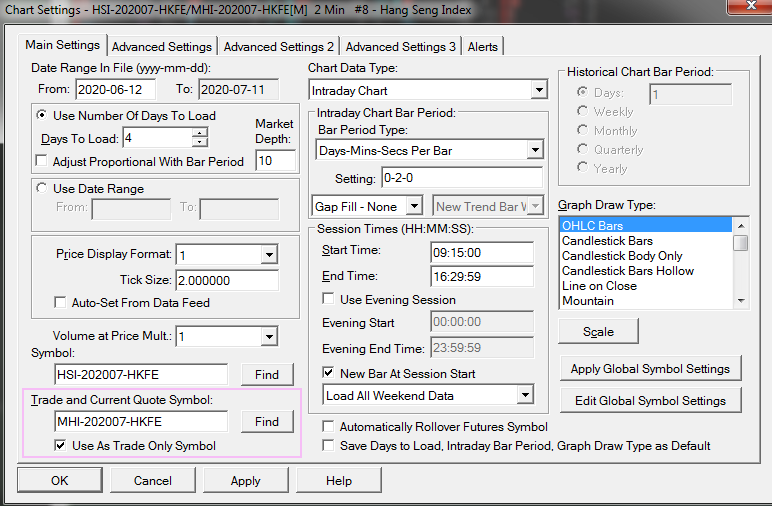Viewport: 772px width, 506px height.
Task: Select OHLC Bars in Graph Draw Type
Action: [x=646, y=225]
